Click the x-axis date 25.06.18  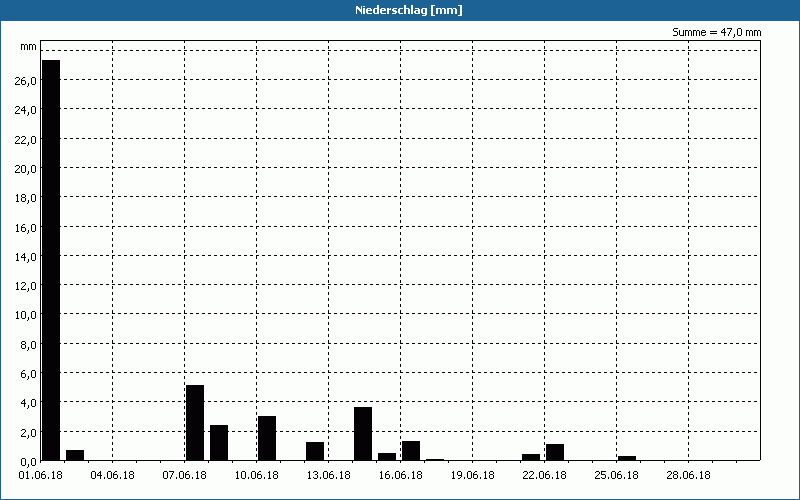[616, 475]
